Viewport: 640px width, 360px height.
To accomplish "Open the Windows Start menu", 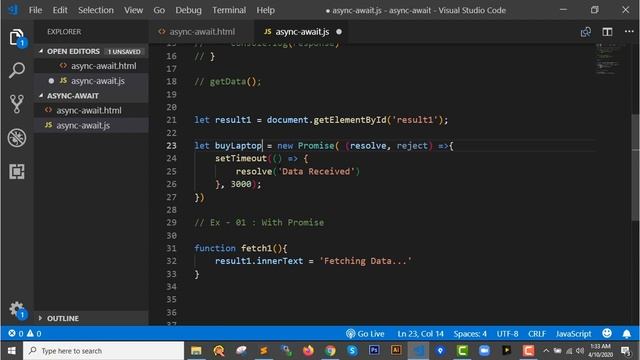I will pyautogui.click(x=12, y=351).
